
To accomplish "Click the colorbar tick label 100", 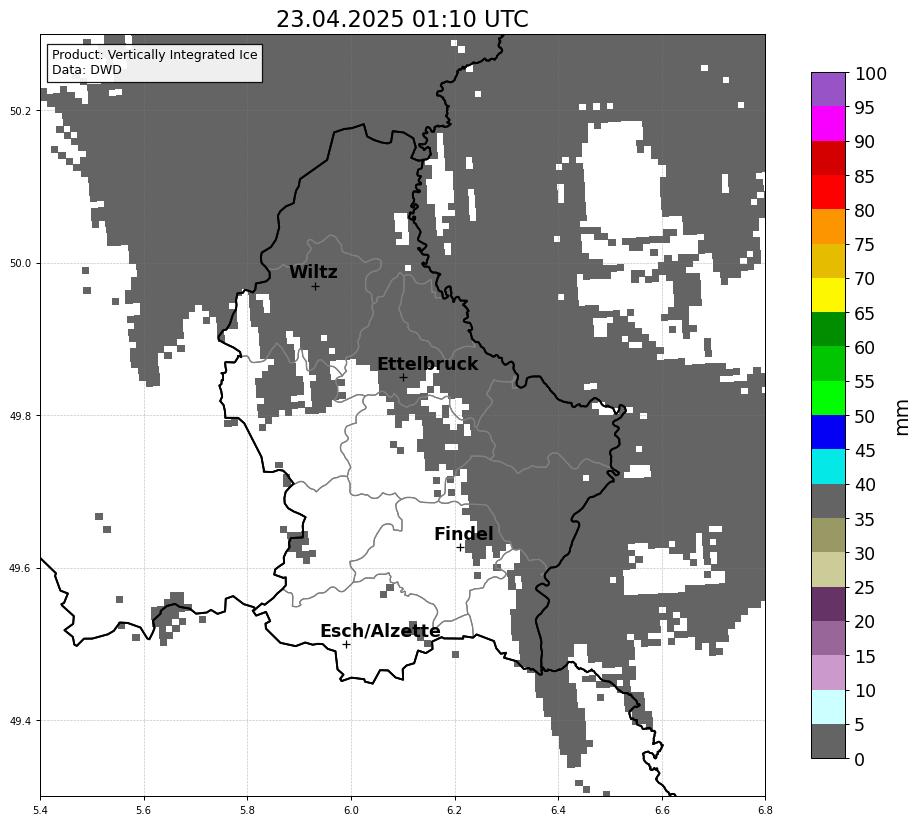I will pos(871,74).
